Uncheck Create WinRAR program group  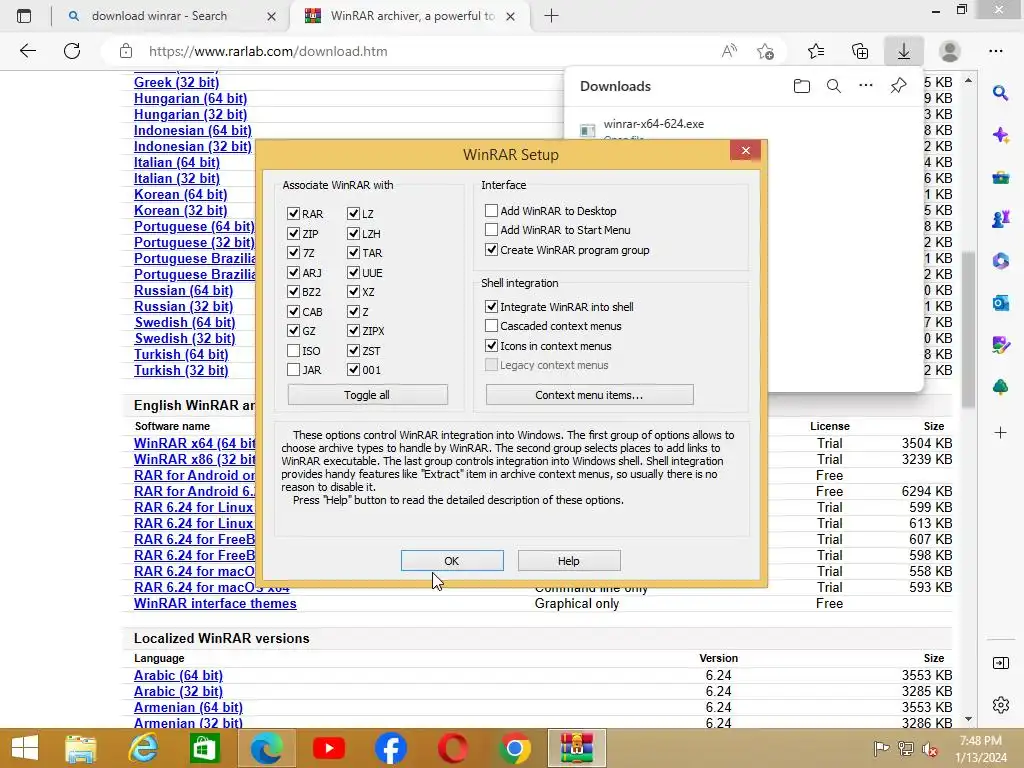pos(491,249)
